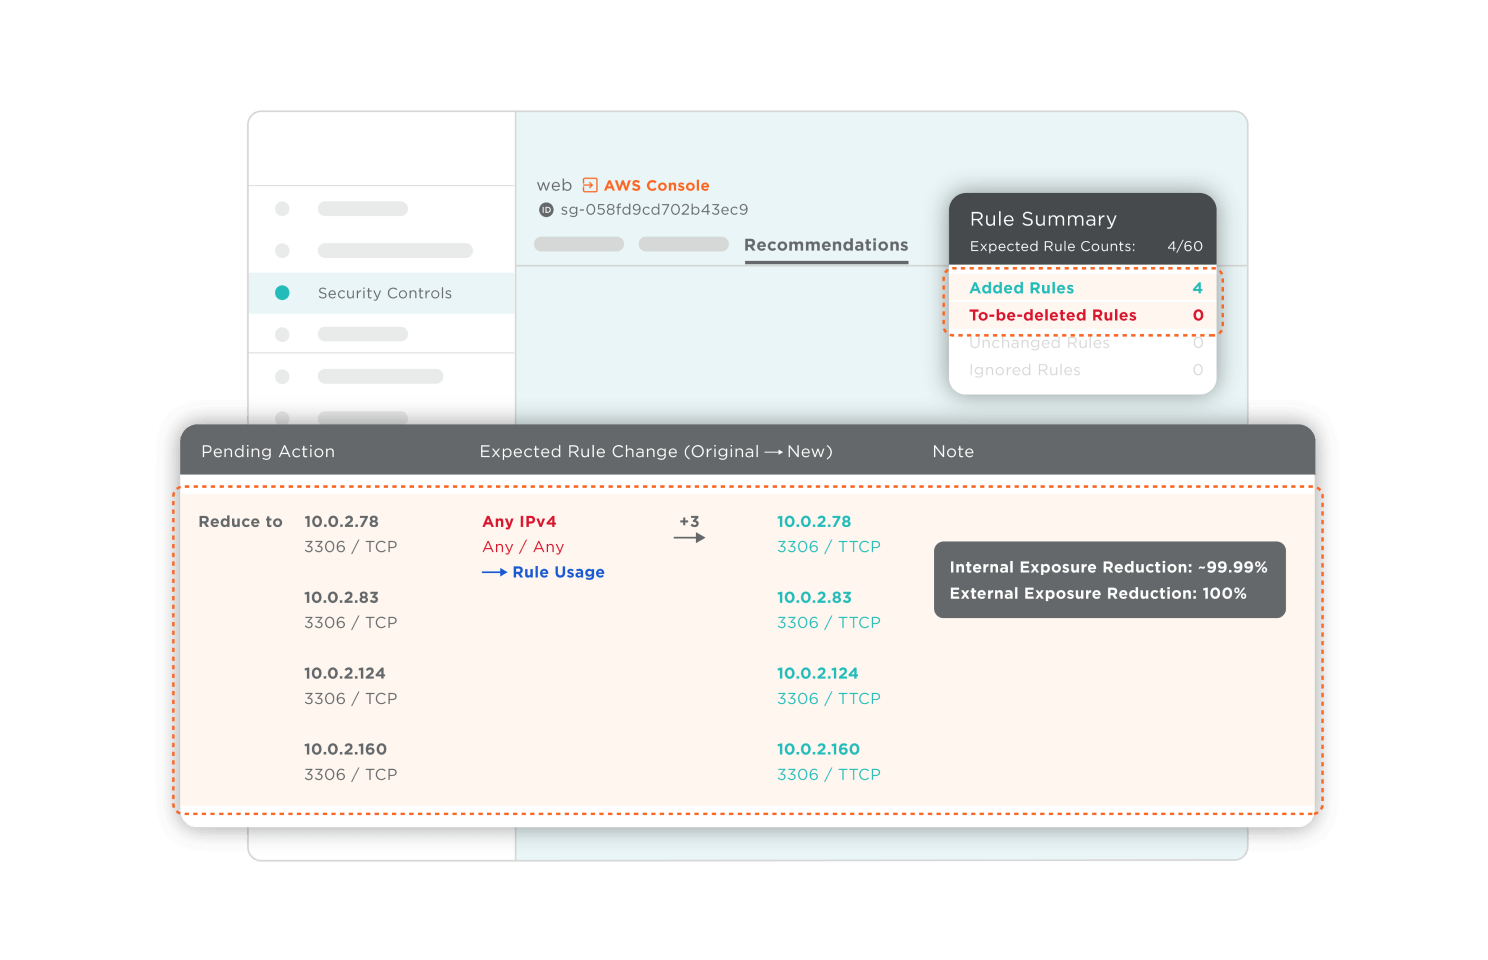
Task: Click the To-be-deleted Rules row
Action: pos(1085,315)
